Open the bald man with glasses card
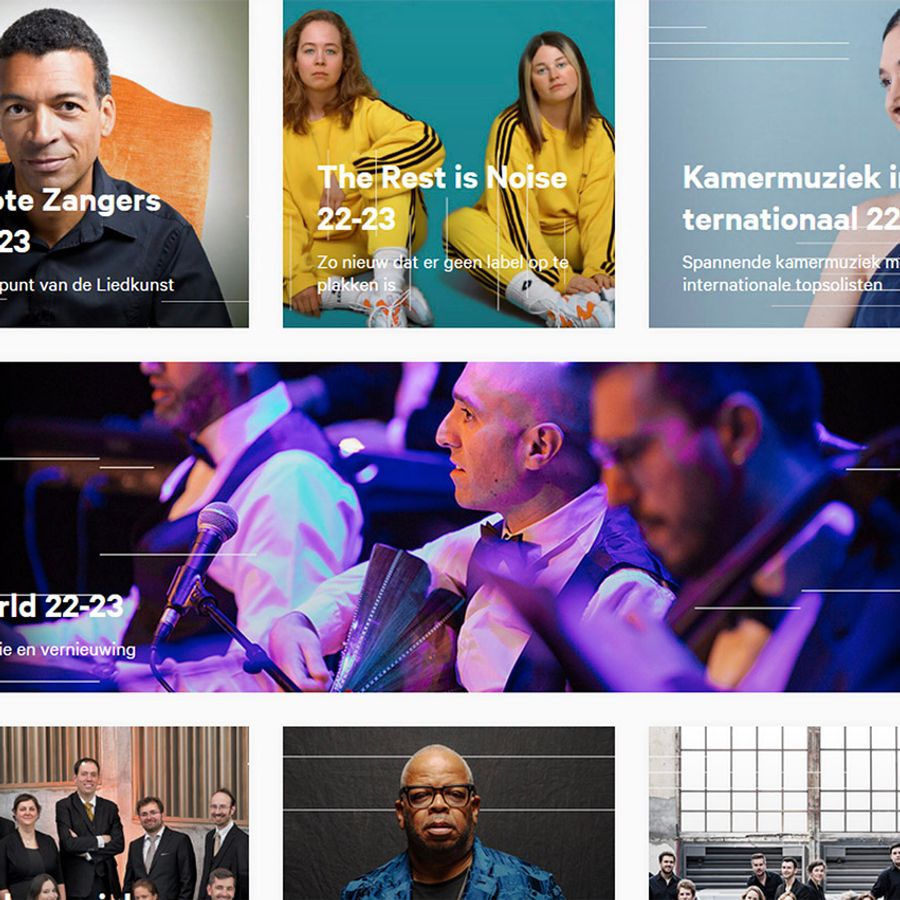 [x=449, y=813]
